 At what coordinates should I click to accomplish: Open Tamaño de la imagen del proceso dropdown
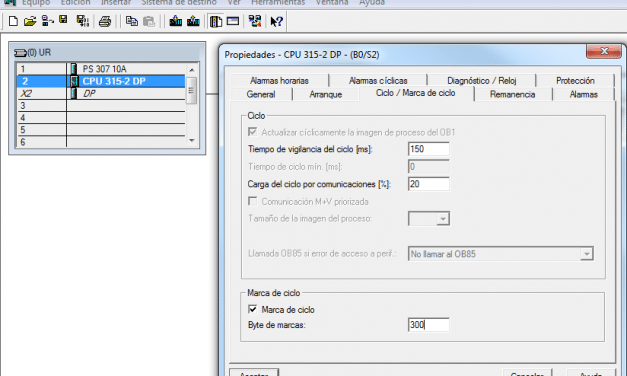pyautogui.click(x=443, y=219)
